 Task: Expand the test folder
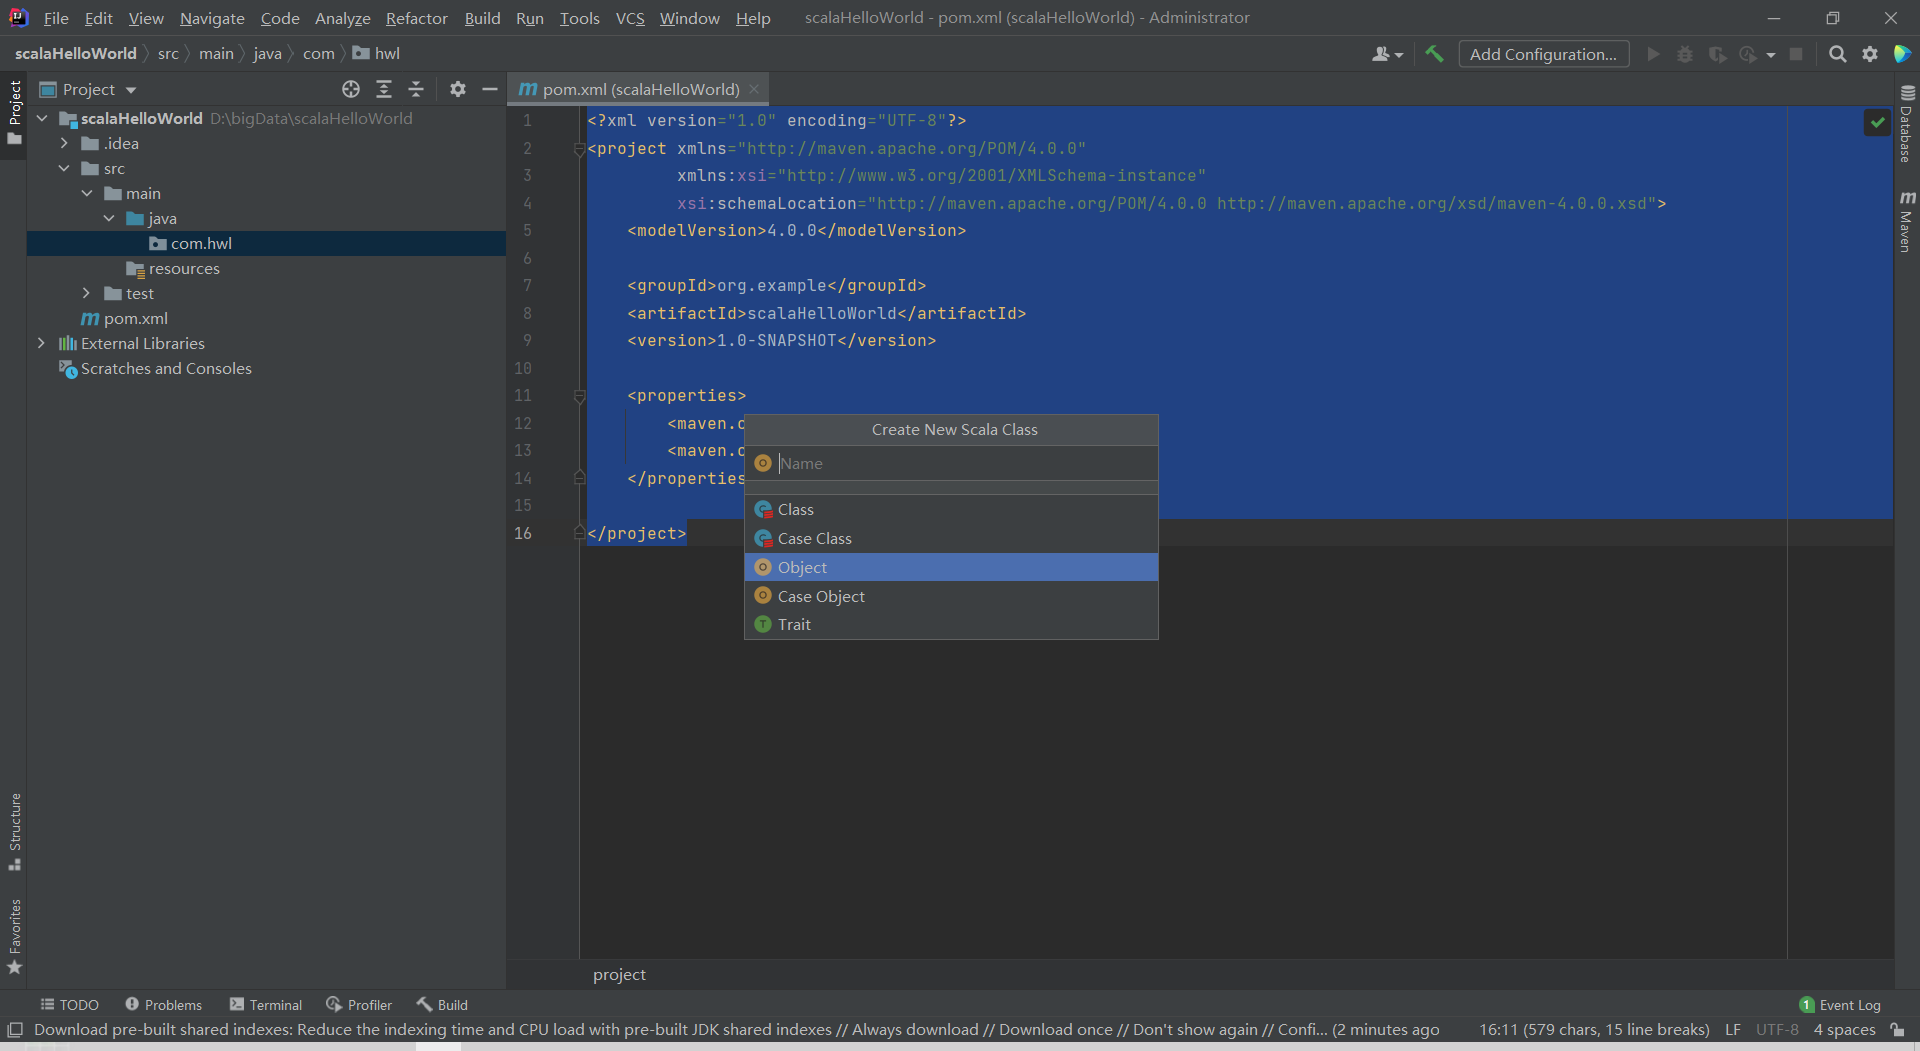[87, 293]
